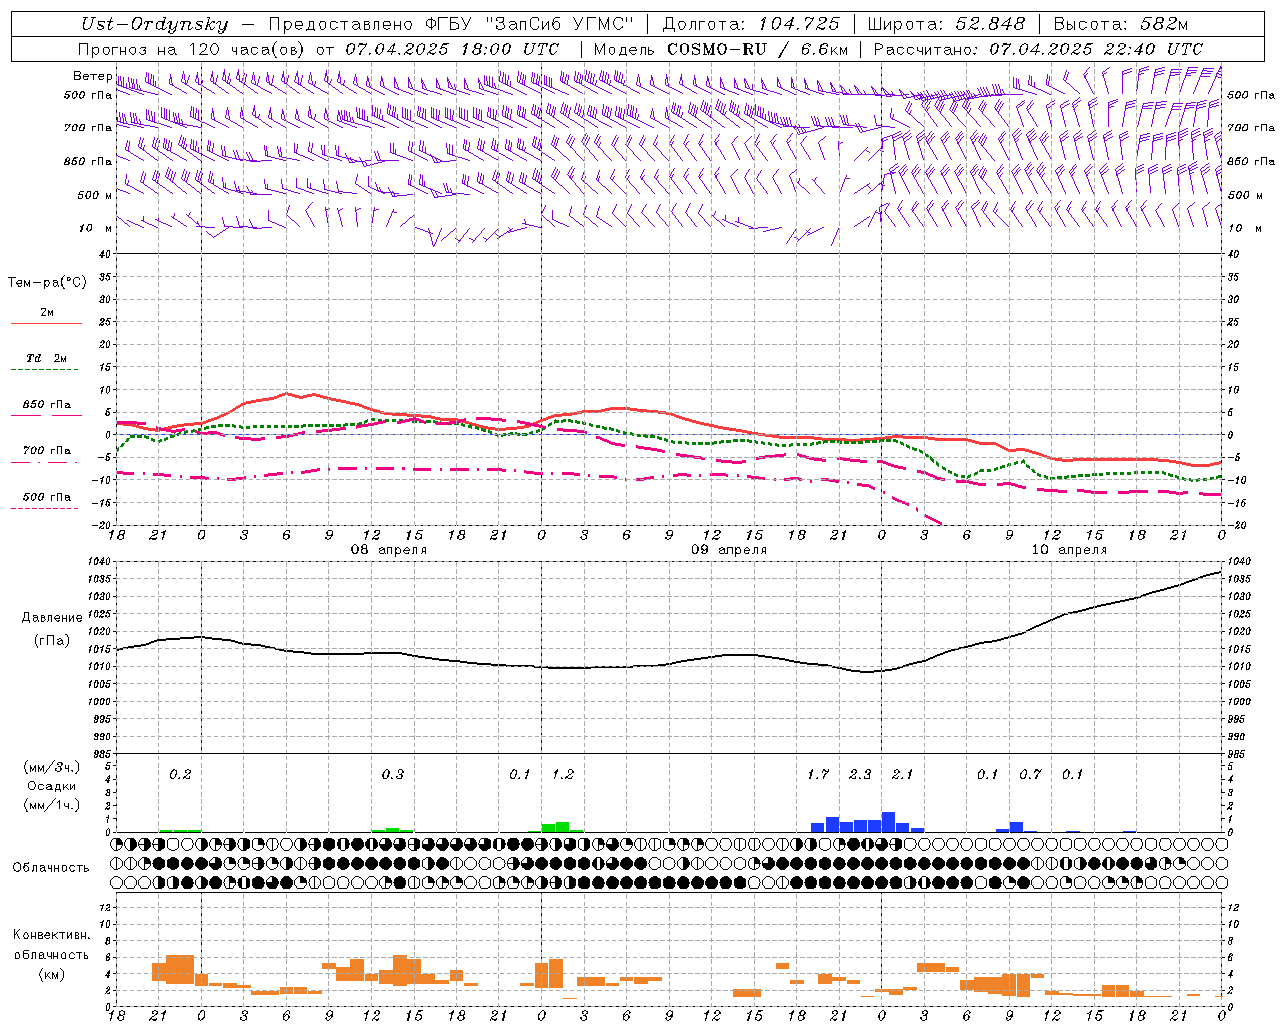
Task: Click the "10 апреля" date label
Action: coord(1069,550)
